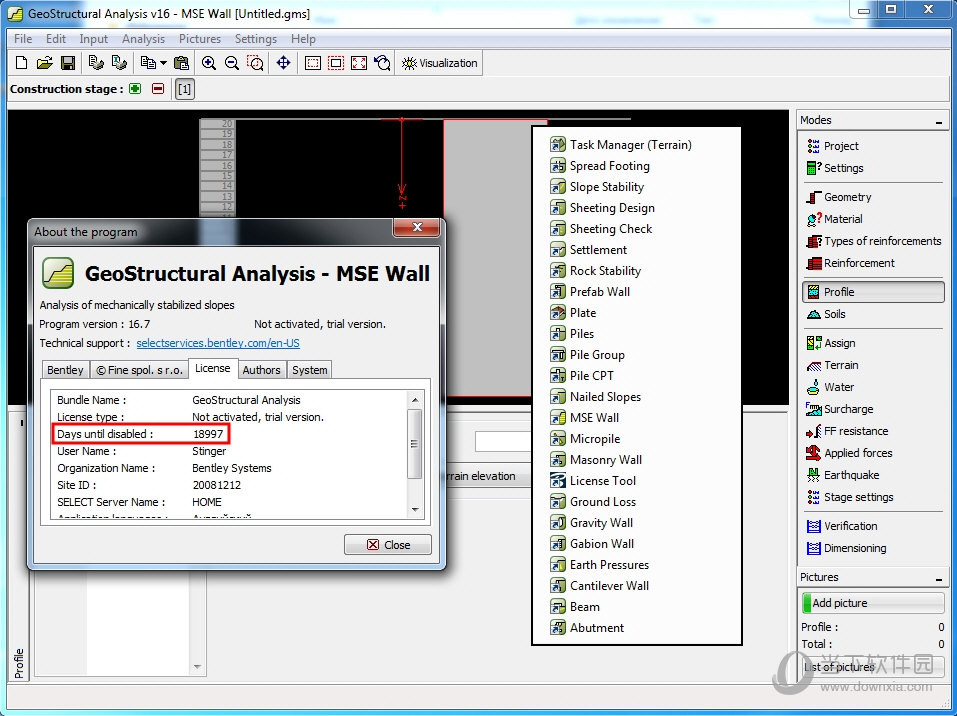Open the Pictures menu

click(x=200, y=38)
